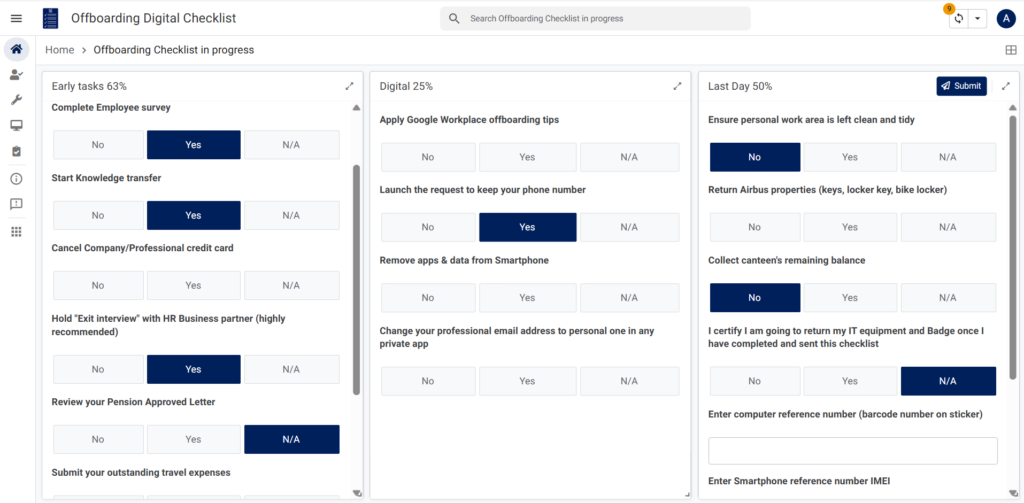The height and width of the screenshot is (503, 1024).
Task: Click the Offboarding Digital Checklist title
Action: click(153, 18)
